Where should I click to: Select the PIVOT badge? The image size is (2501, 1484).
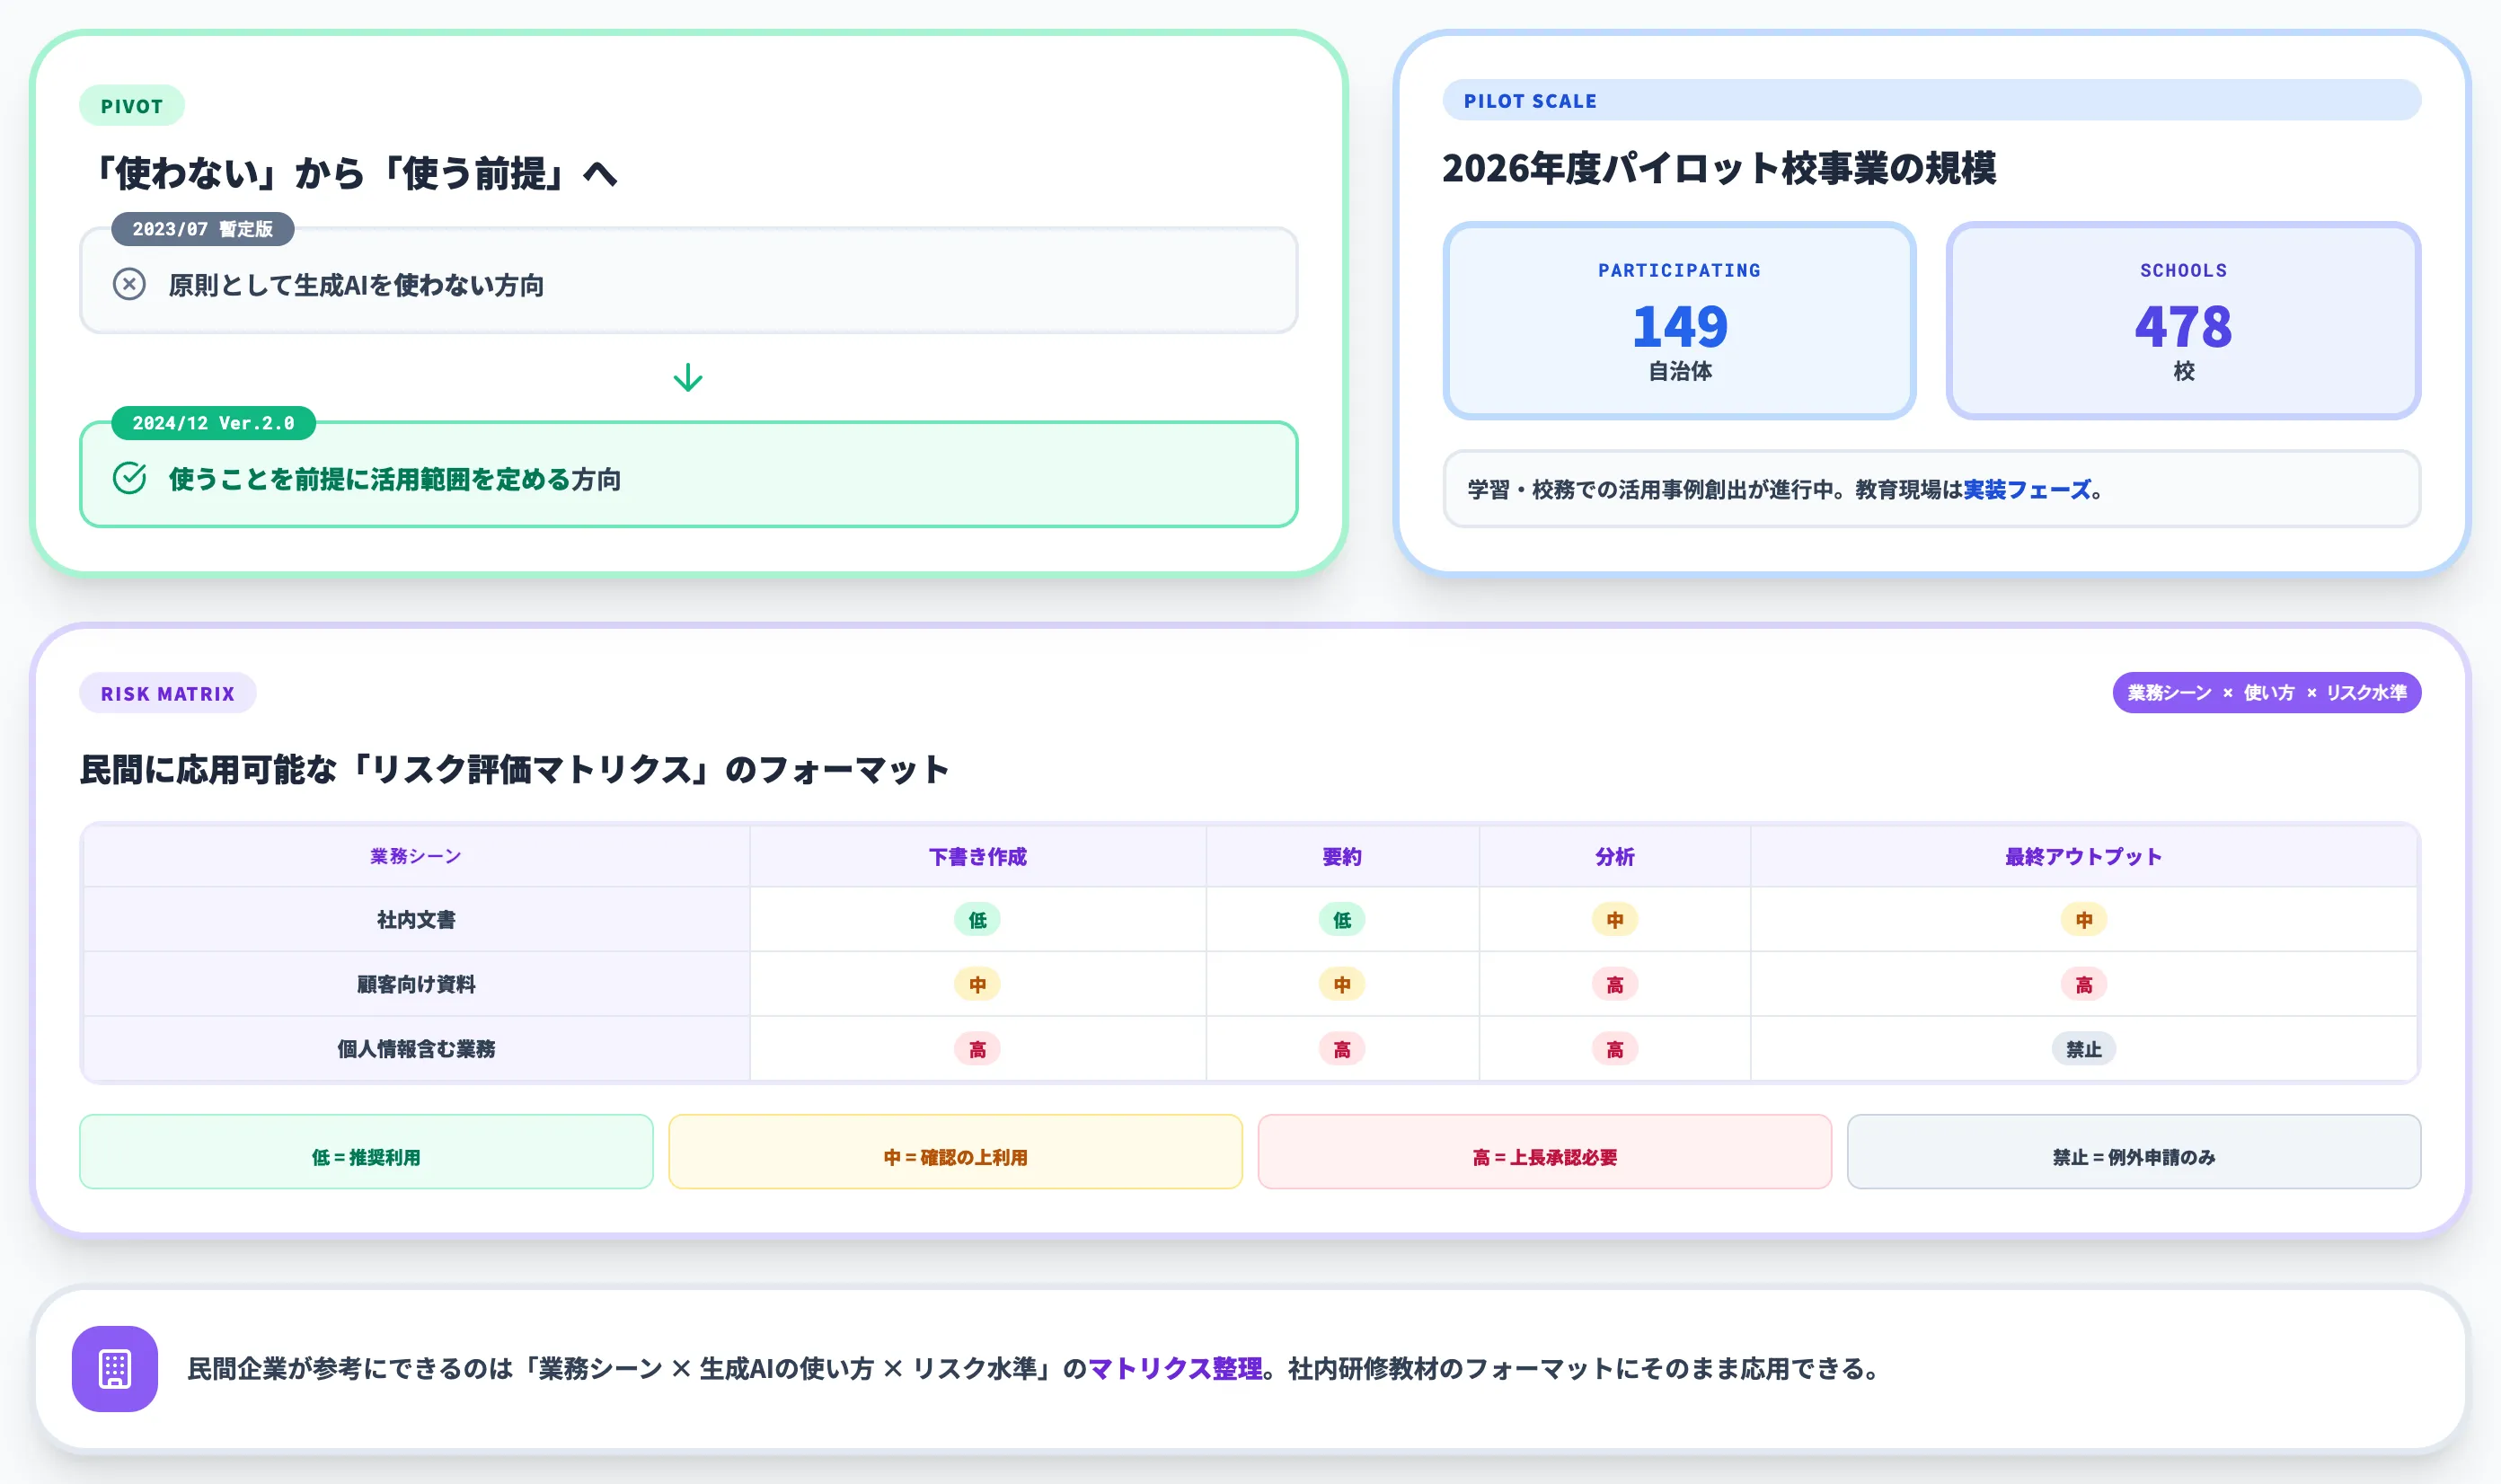click(132, 106)
